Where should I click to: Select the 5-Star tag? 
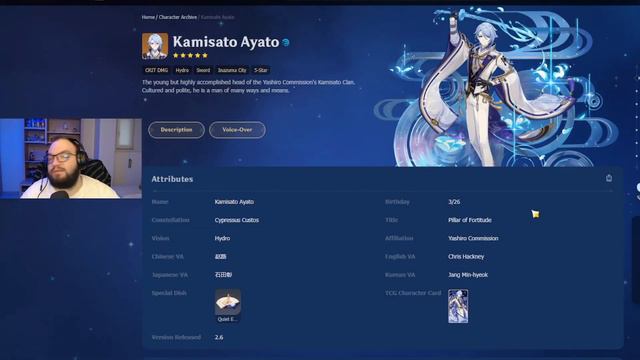click(261, 70)
